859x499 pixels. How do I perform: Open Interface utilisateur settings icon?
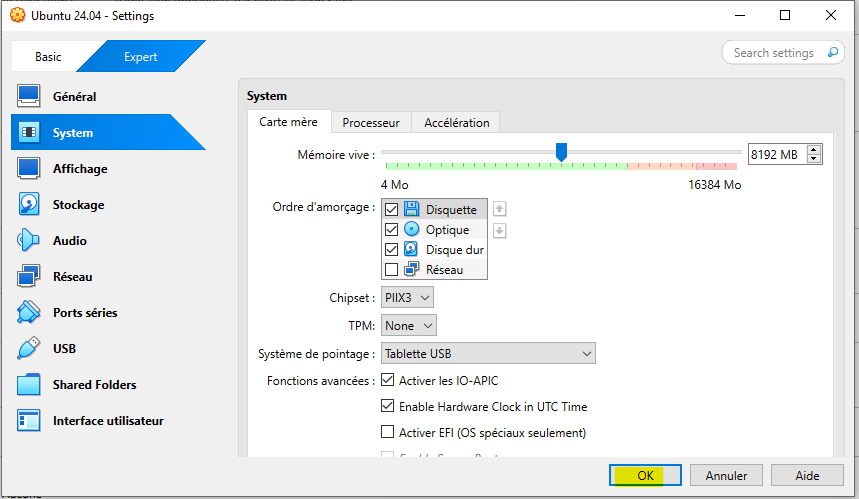29,421
